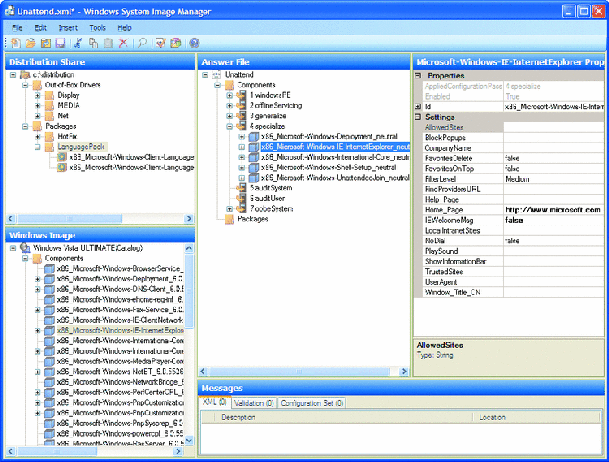
Task: Expand x86_Microsoft-Windows-DNS-Client node
Action: 38,289
